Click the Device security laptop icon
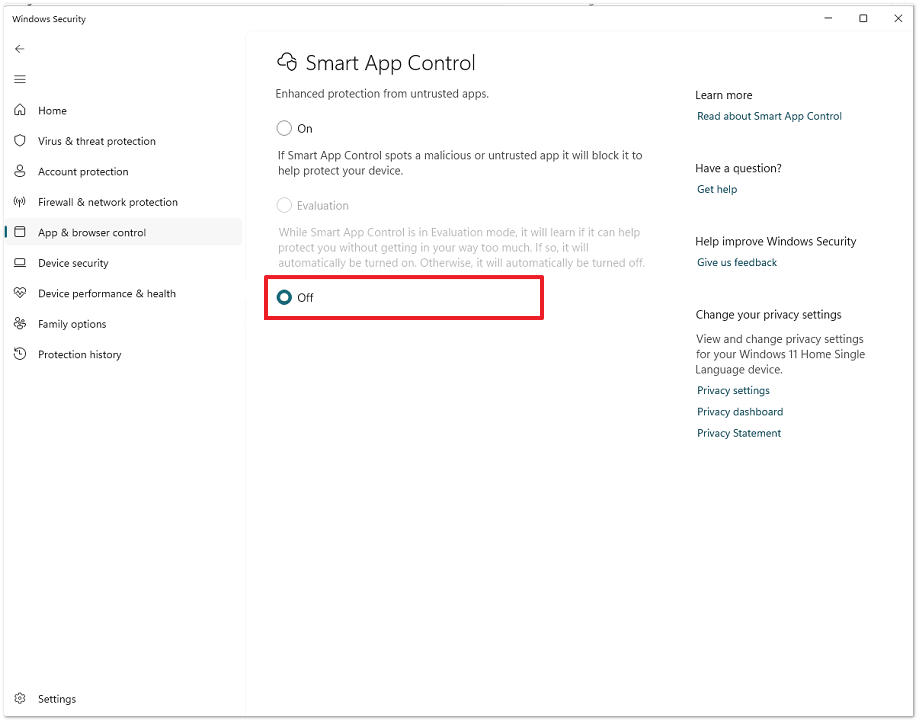 [x=20, y=263]
